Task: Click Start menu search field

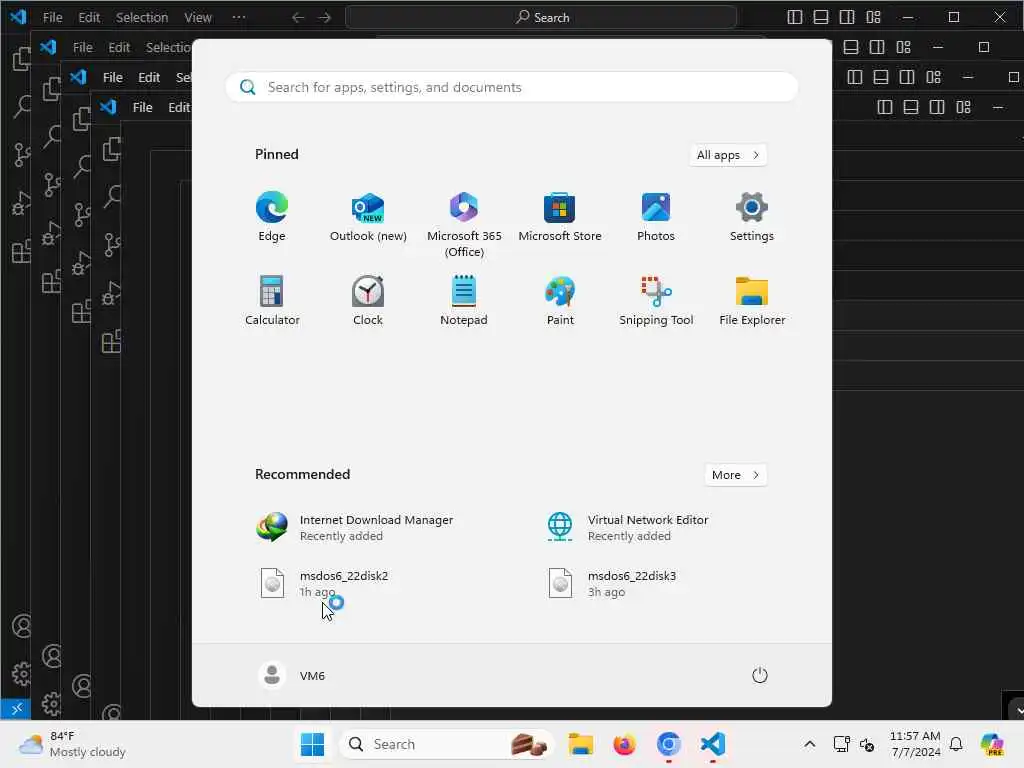Action: [512, 87]
